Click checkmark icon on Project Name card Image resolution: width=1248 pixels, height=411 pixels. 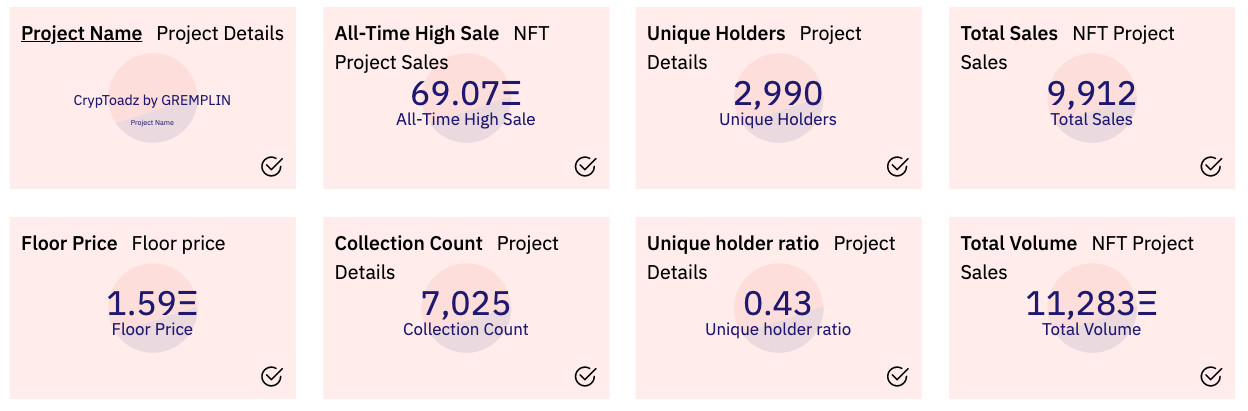(271, 166)
